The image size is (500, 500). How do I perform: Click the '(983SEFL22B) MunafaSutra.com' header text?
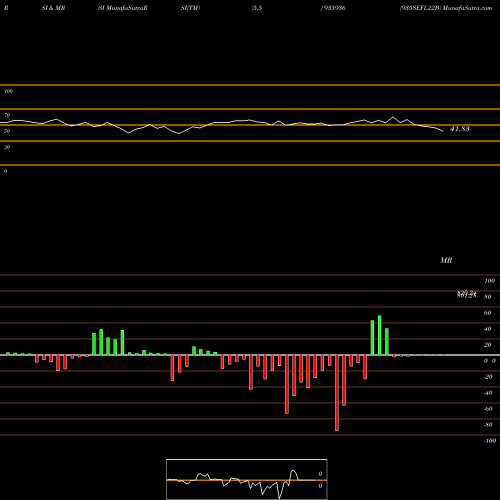(446, 8)
